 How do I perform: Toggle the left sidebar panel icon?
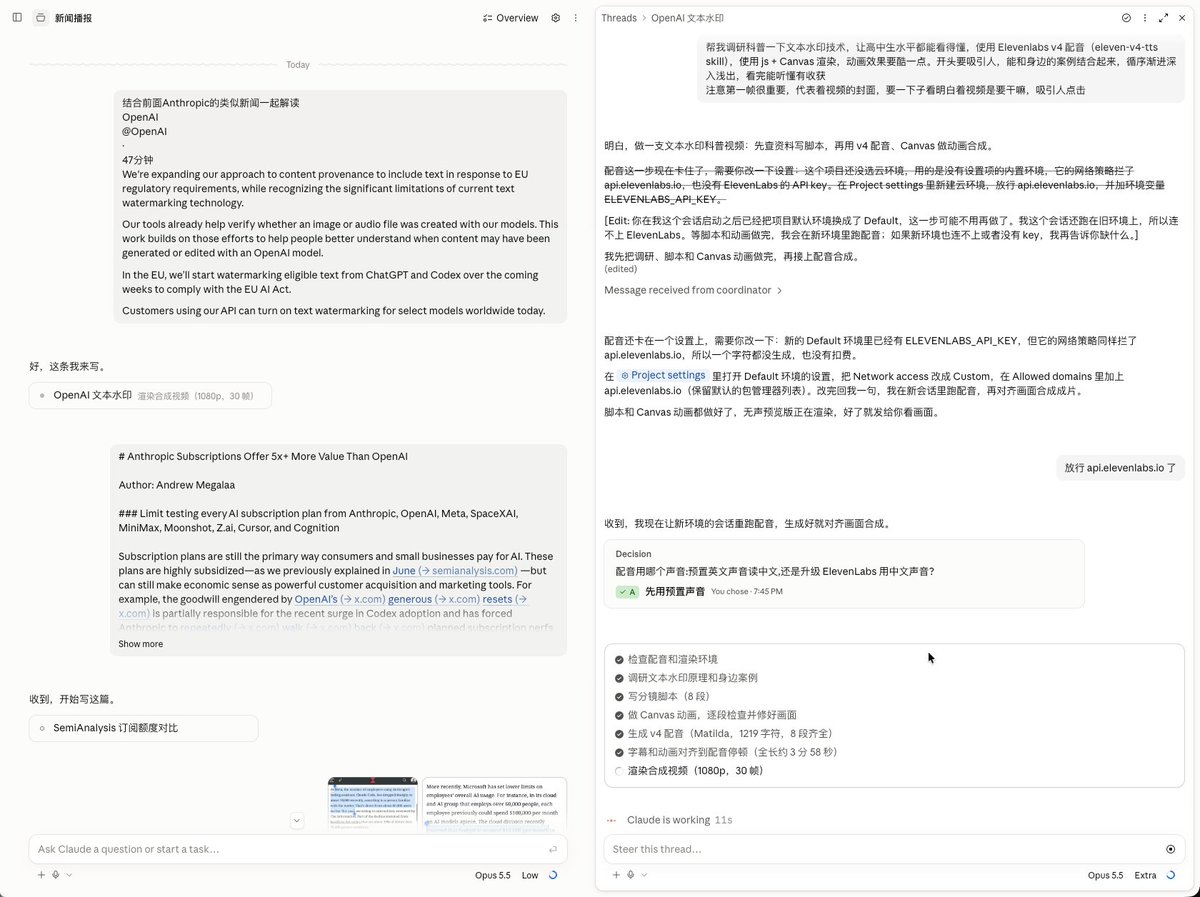tap(17, 18)
